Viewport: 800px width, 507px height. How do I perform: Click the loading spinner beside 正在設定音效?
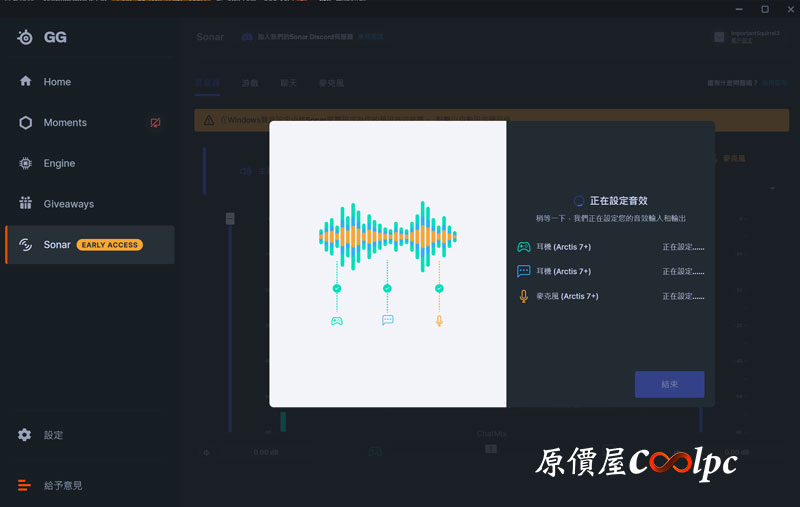tap(579, 201)
